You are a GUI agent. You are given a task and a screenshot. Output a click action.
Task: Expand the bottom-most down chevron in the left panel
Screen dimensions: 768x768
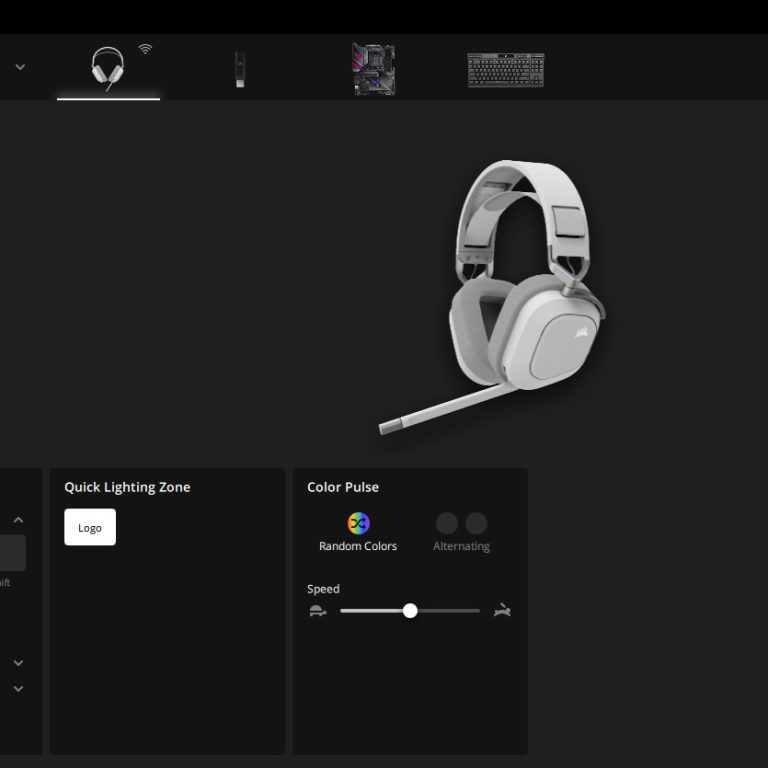18,688
